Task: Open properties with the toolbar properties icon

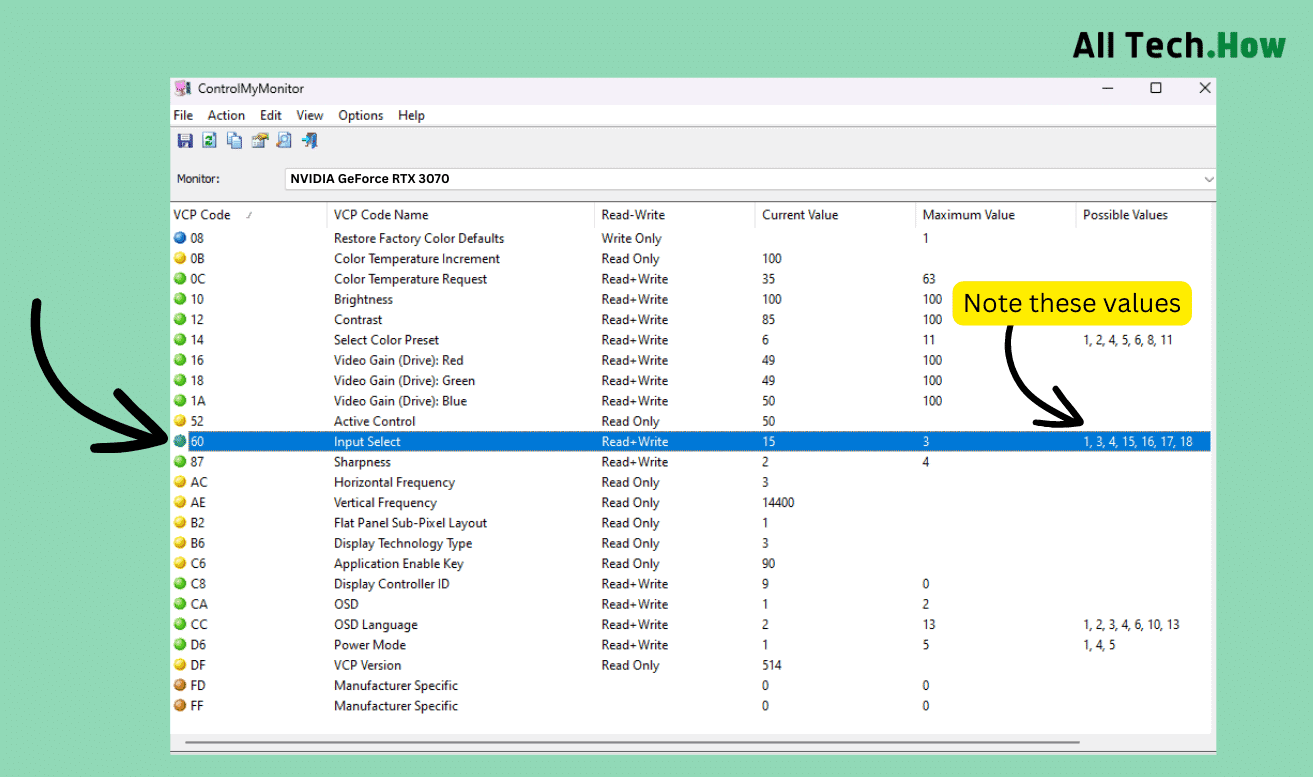Action: pos(259,140)
